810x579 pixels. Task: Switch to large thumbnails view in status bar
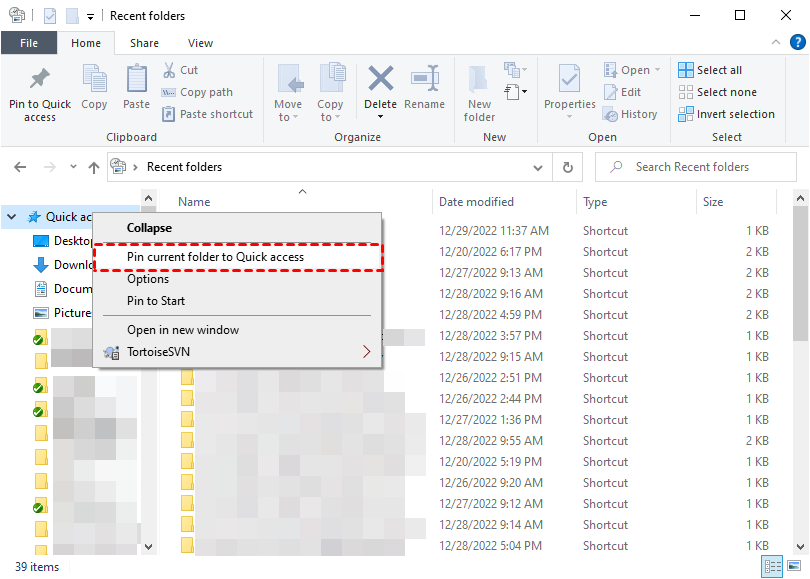point(794,567)
